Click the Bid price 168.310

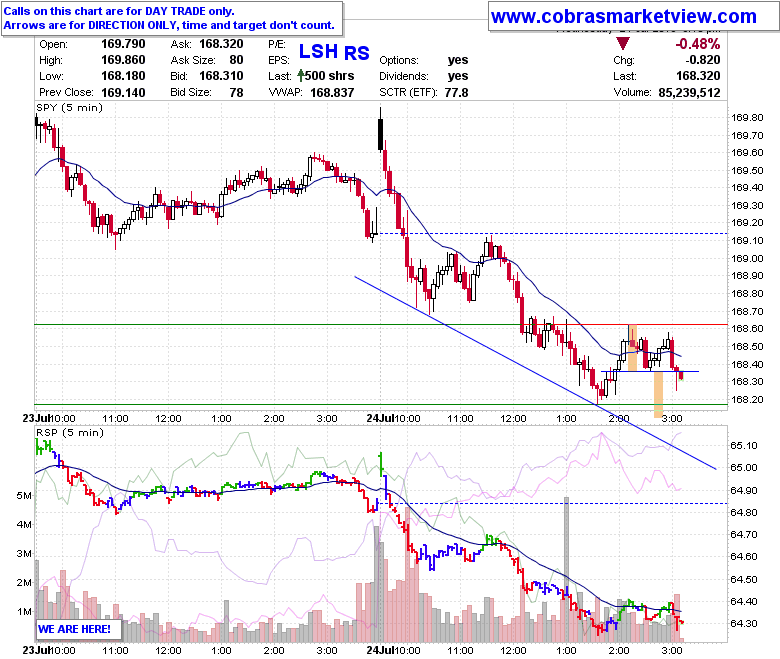221,76
